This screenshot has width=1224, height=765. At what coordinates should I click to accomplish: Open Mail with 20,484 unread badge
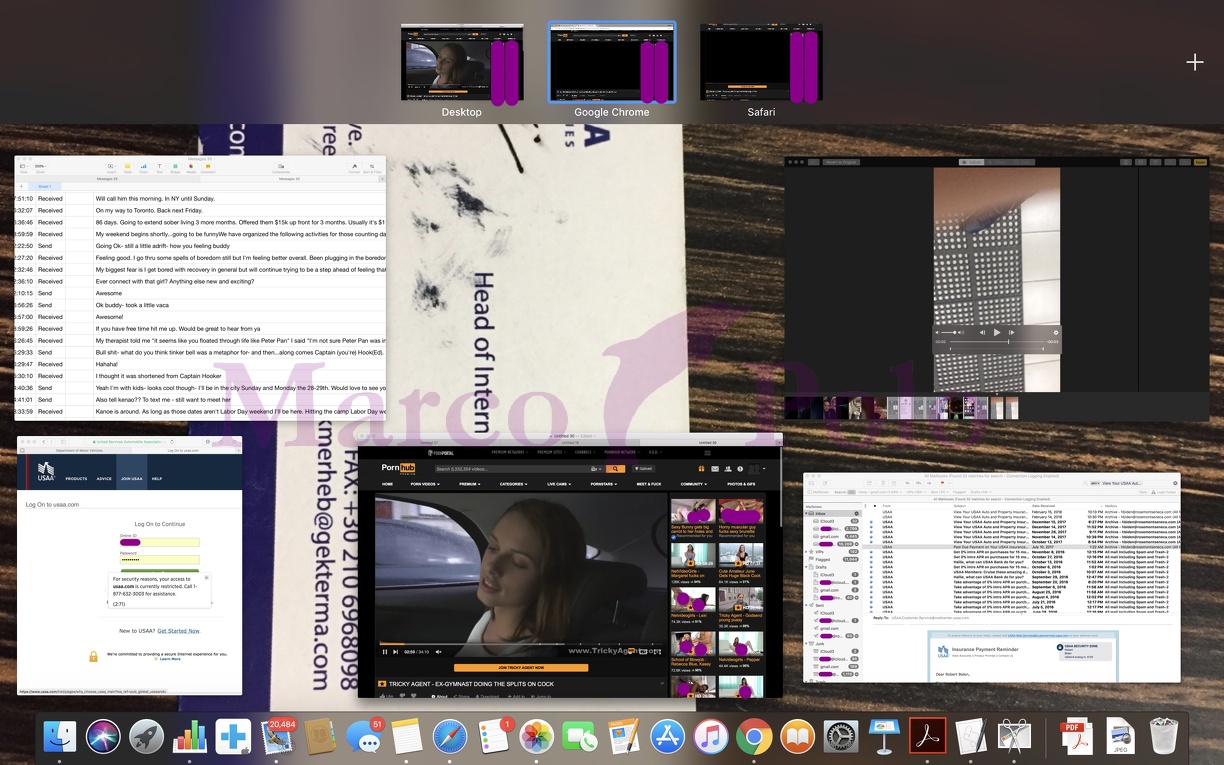pyautogui.click(x=277, y=738)
